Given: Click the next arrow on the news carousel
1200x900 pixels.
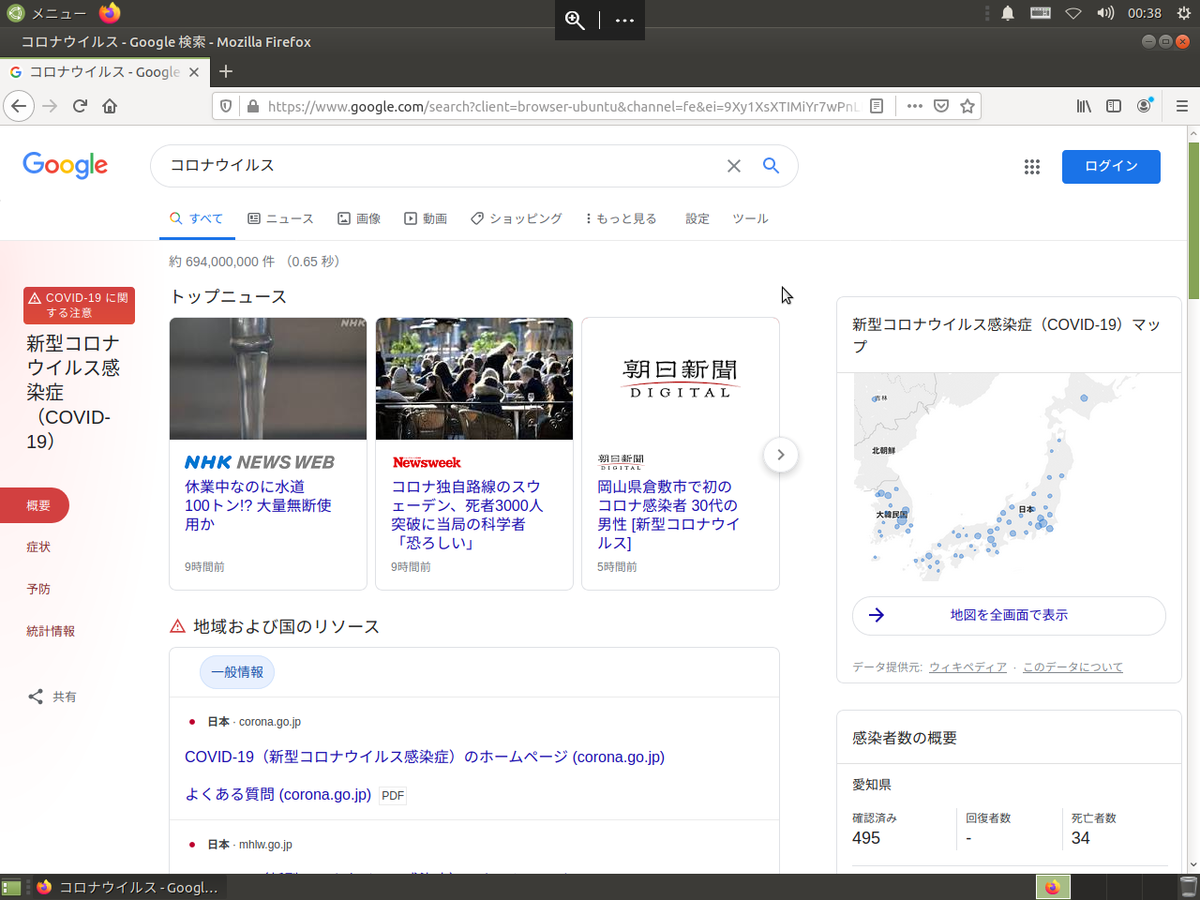Looking at the screenshot, I should point(780,455).
